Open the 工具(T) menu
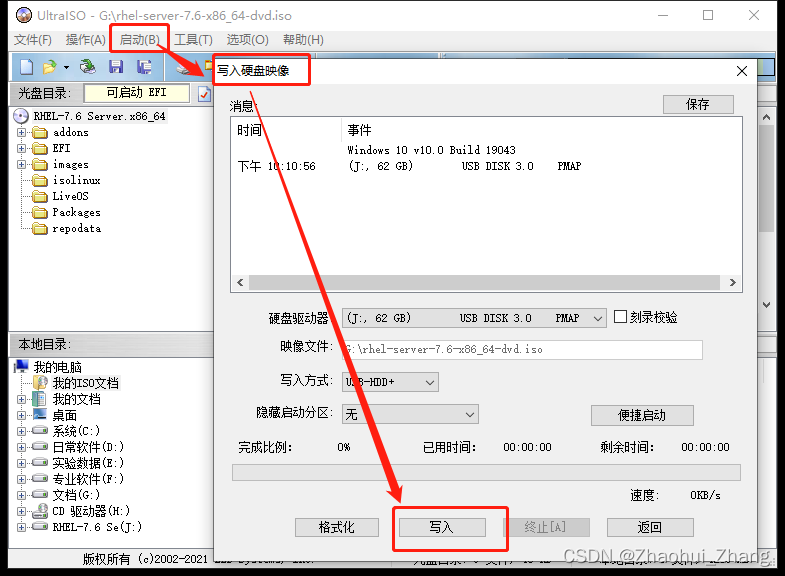Image resolution: width=785 pixels, height=576 pixels. pos(193,40)
